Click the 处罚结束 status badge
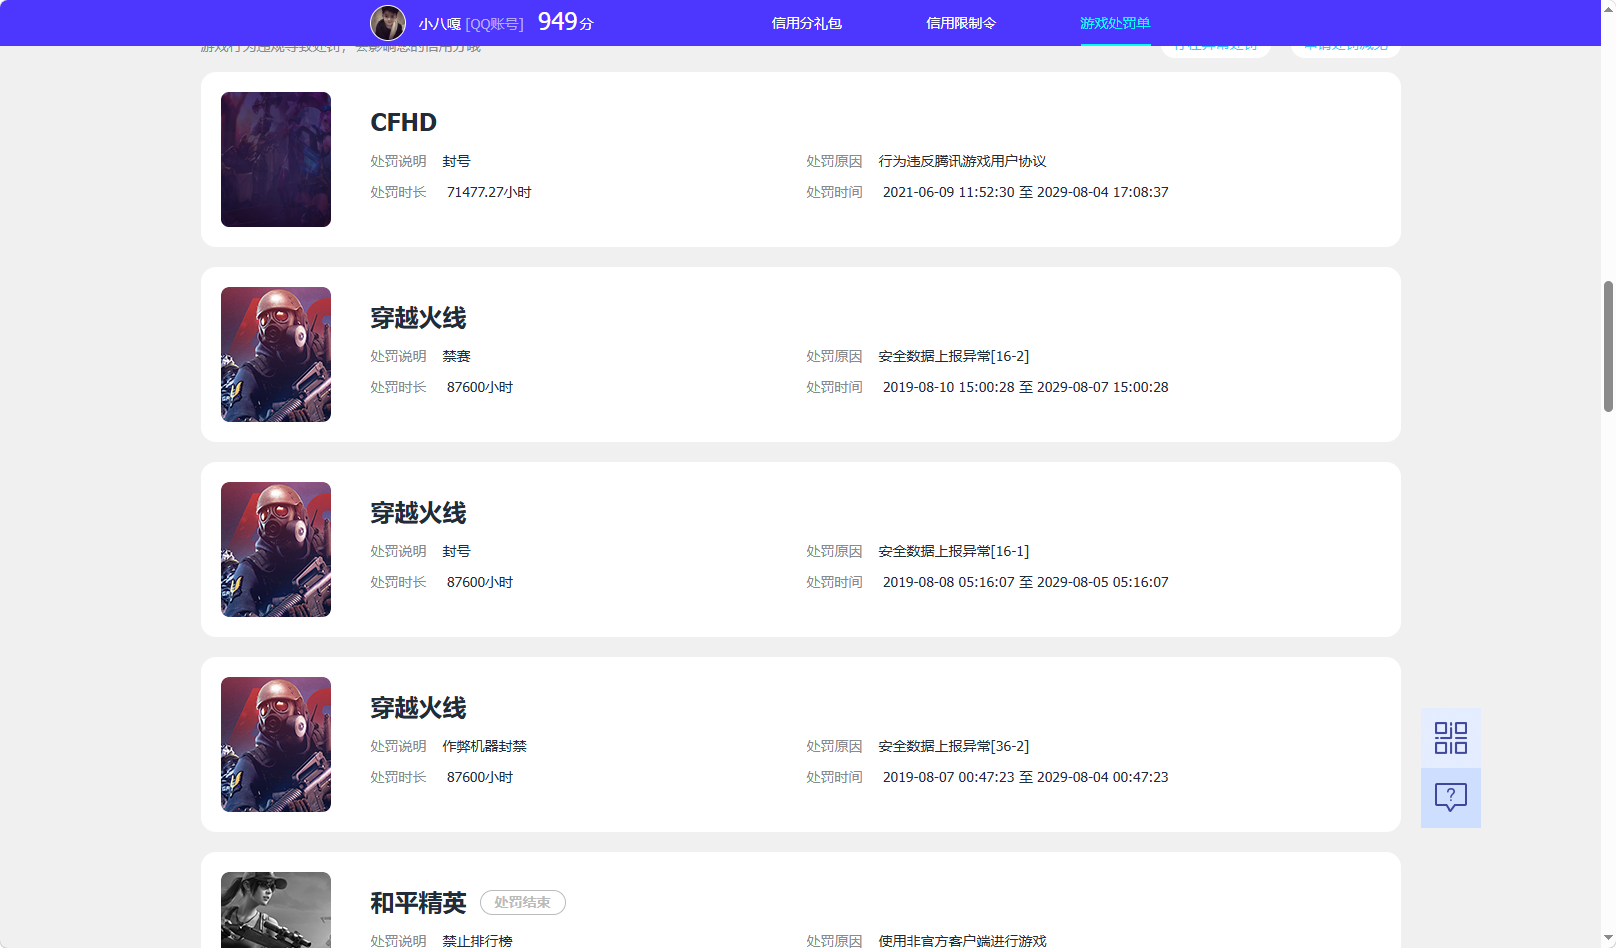1616x948 pixels. [x=522, y=902]
